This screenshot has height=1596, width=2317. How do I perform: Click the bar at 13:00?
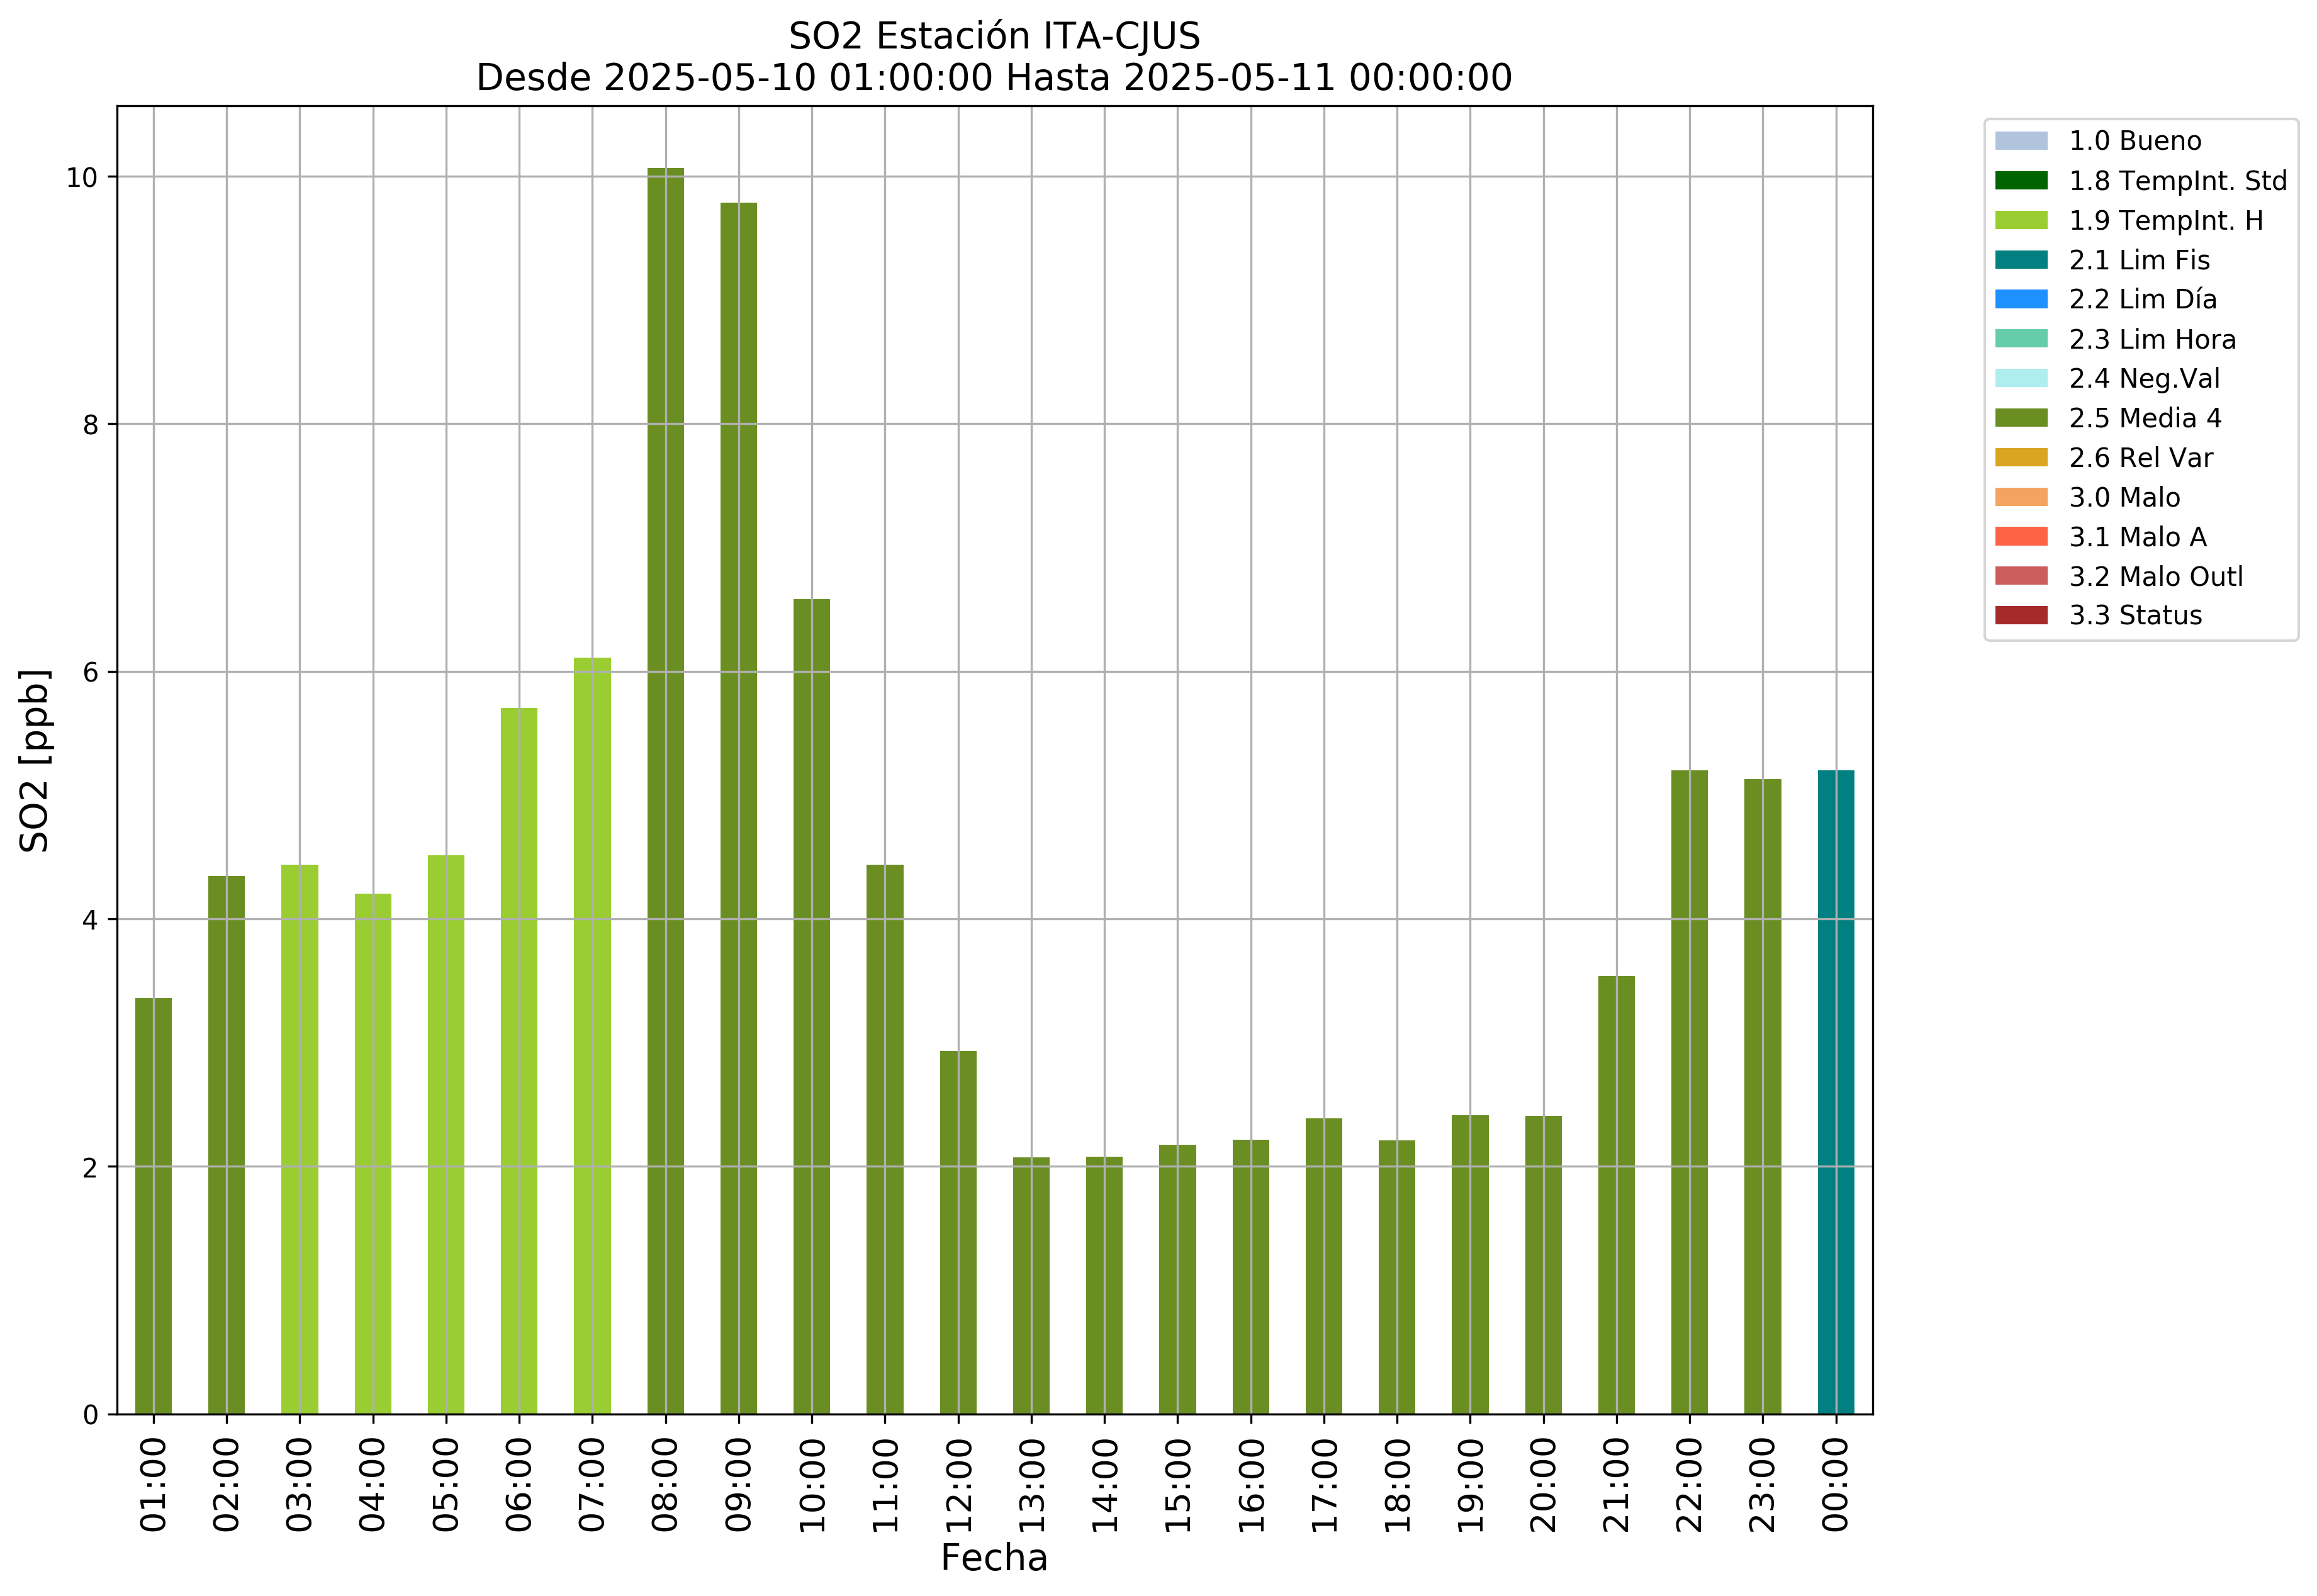tap(1031, 1286)
